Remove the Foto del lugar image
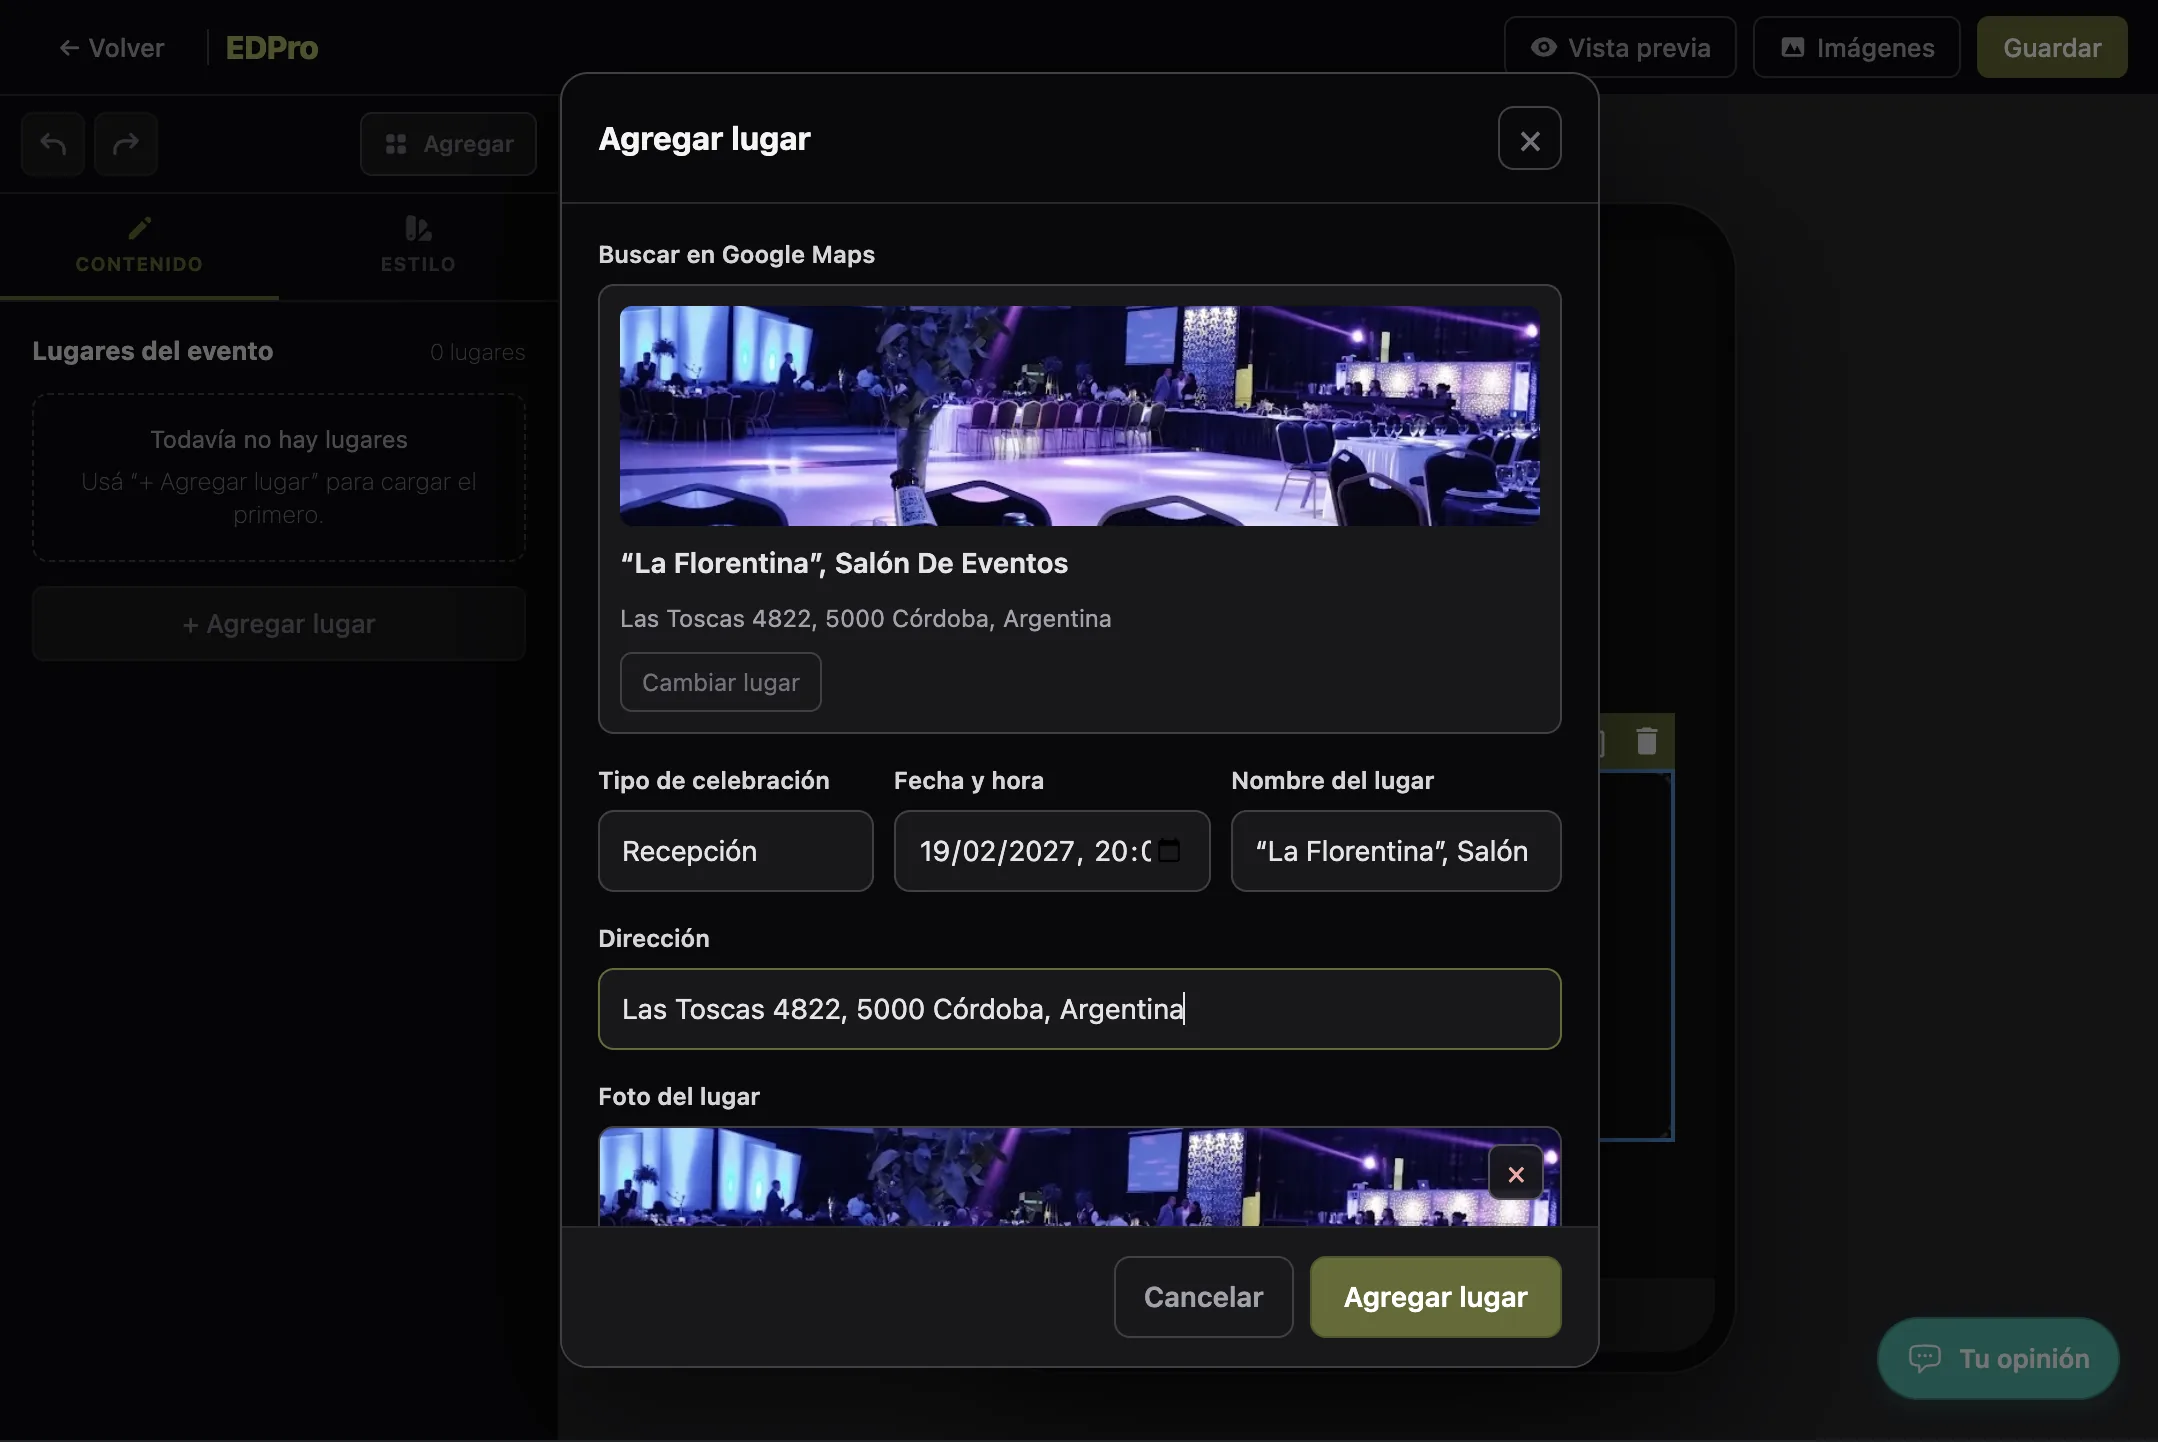Viewport: 2158px width, 1442px height. point(1515,1174)
